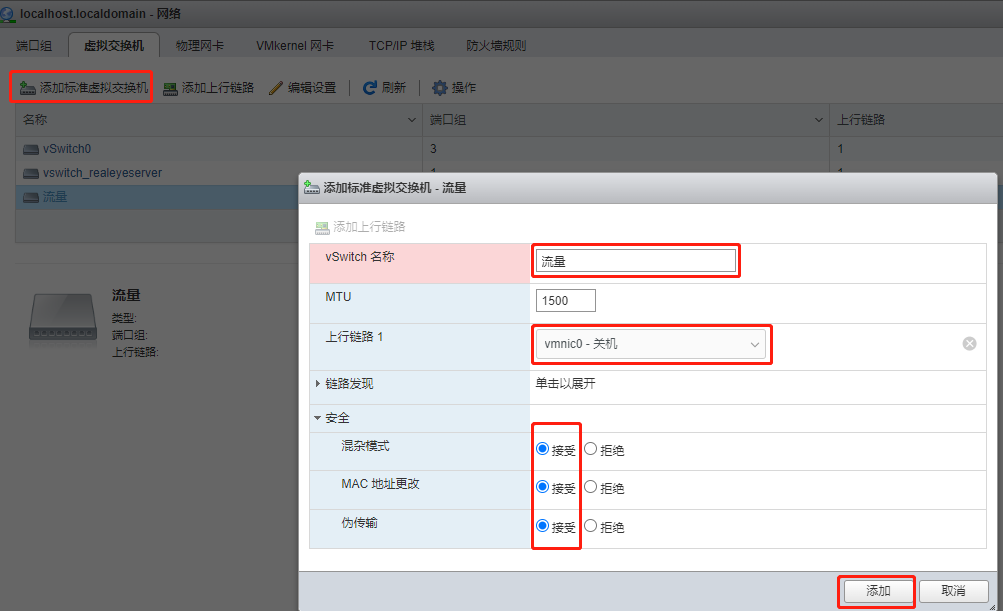Image resolution: width=1003 pixels, height=611 pixels.
Task: Click the 上行链路 column header
Action: (861, 120)
